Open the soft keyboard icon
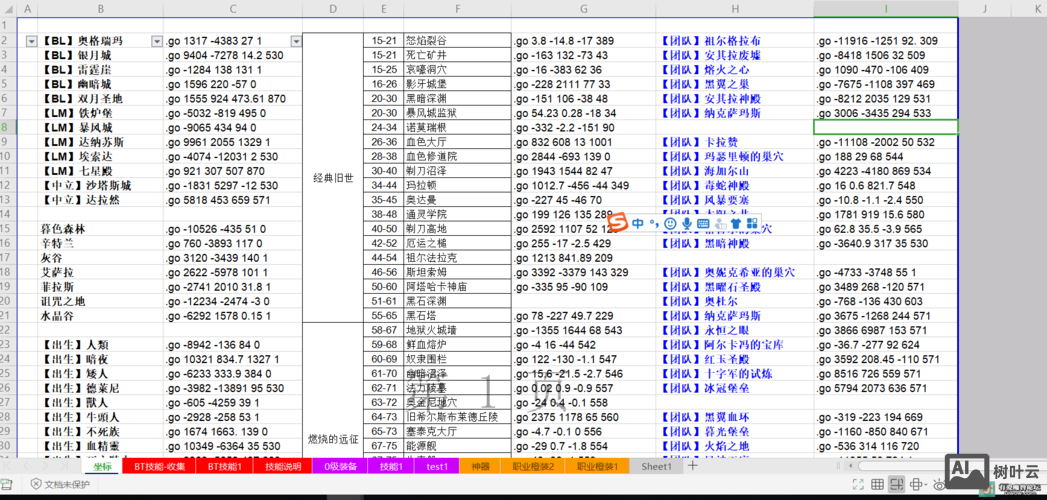The height and width of the screenshot is (500, 1047). point(705,223)
